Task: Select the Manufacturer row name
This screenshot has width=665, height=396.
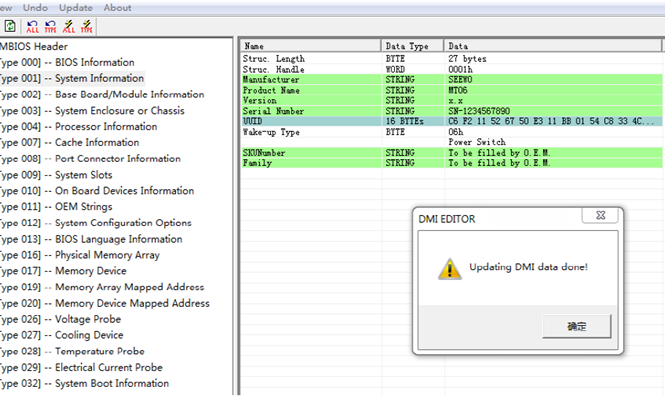Action: pos(271,79)
